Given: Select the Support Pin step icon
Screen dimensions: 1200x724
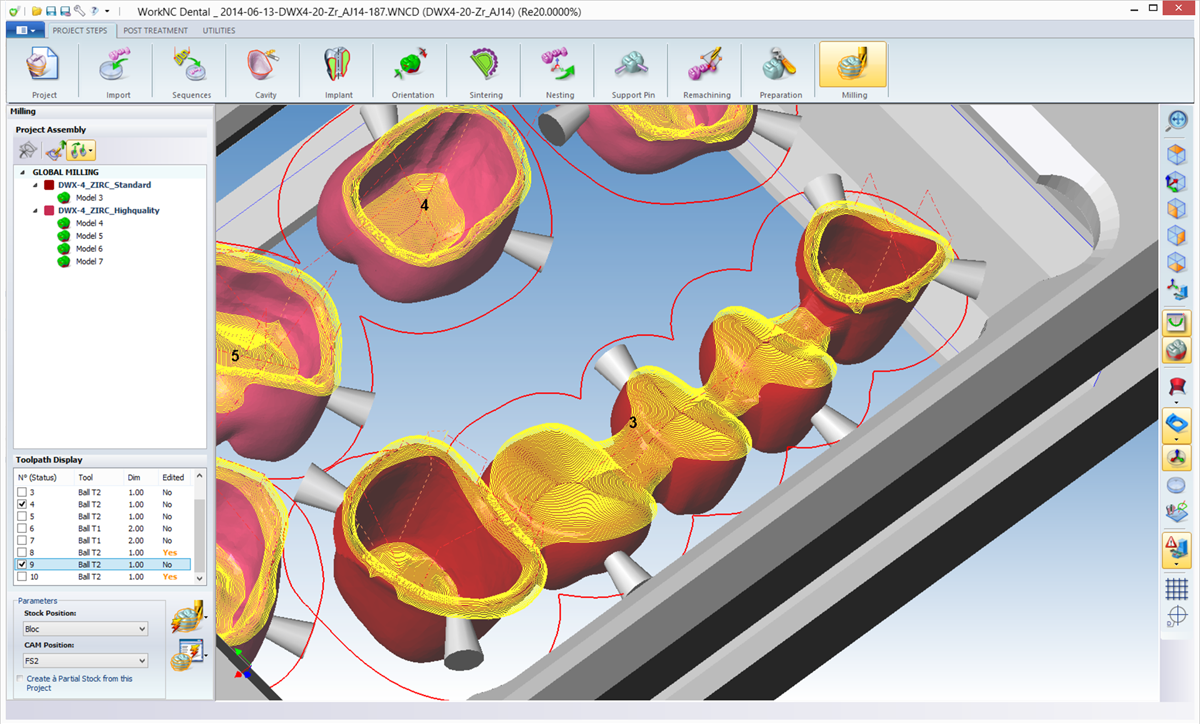Looking at the screenshot, I should click(633, 71).
